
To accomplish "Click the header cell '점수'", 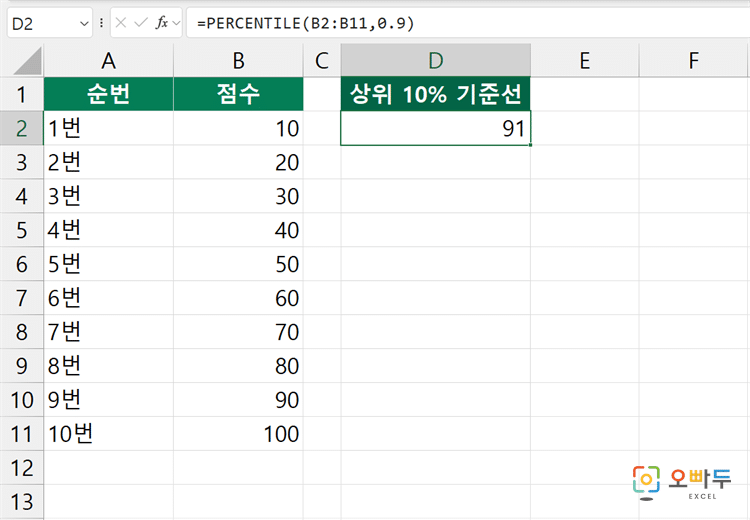I will click(238, 94).
